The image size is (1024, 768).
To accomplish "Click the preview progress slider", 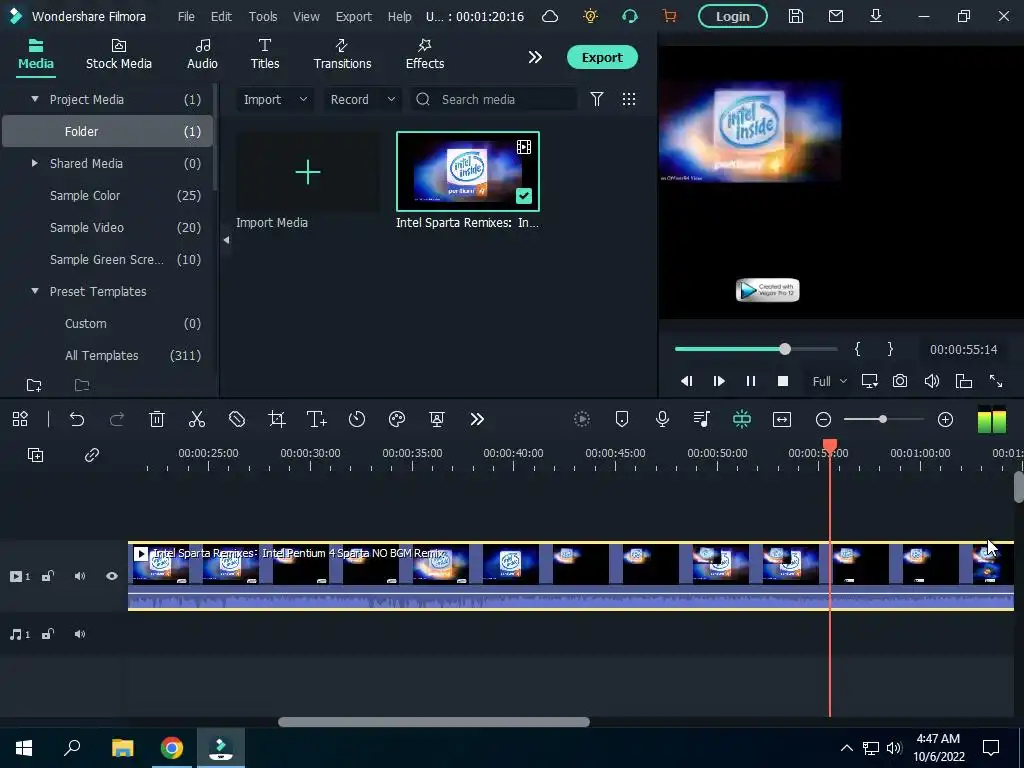I will 756,349.
